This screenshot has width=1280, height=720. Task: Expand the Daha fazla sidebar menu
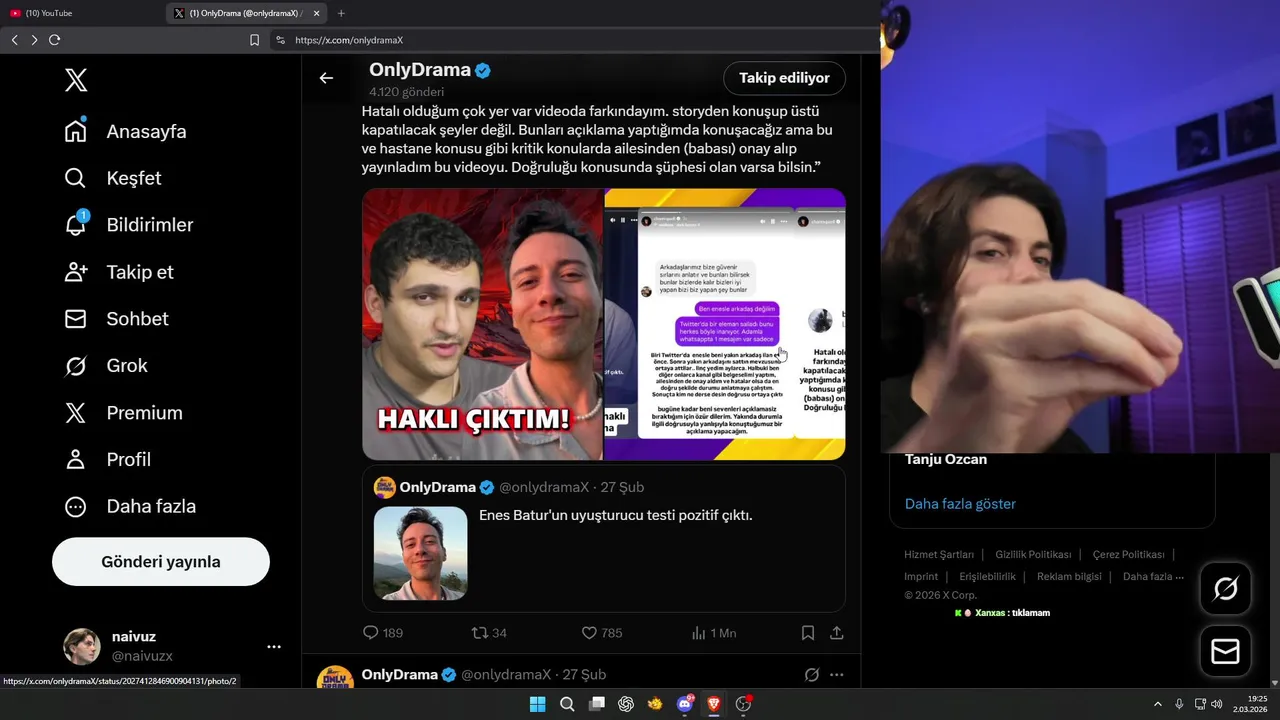[130, 507]
